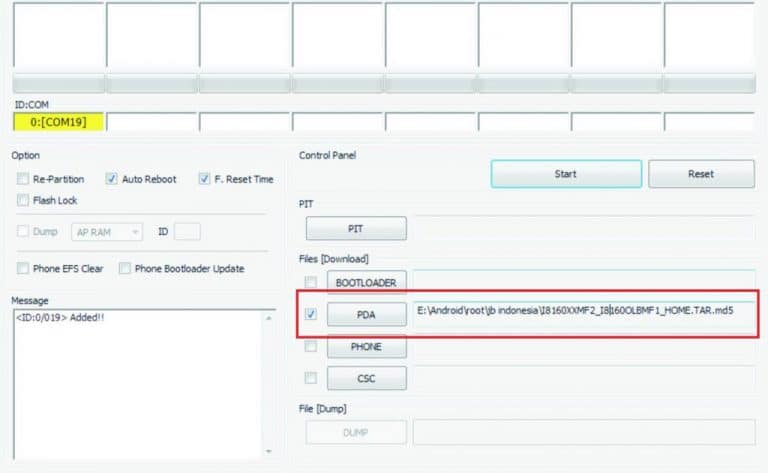Click the PHONE file button
Screen dimensions: 768x473
[x=366, y=347]
